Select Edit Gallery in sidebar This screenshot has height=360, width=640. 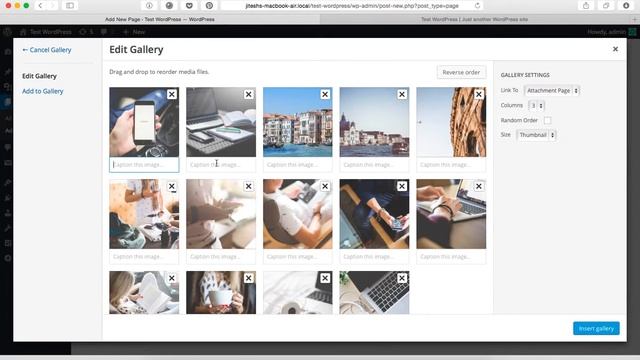[x=39, y=76]
